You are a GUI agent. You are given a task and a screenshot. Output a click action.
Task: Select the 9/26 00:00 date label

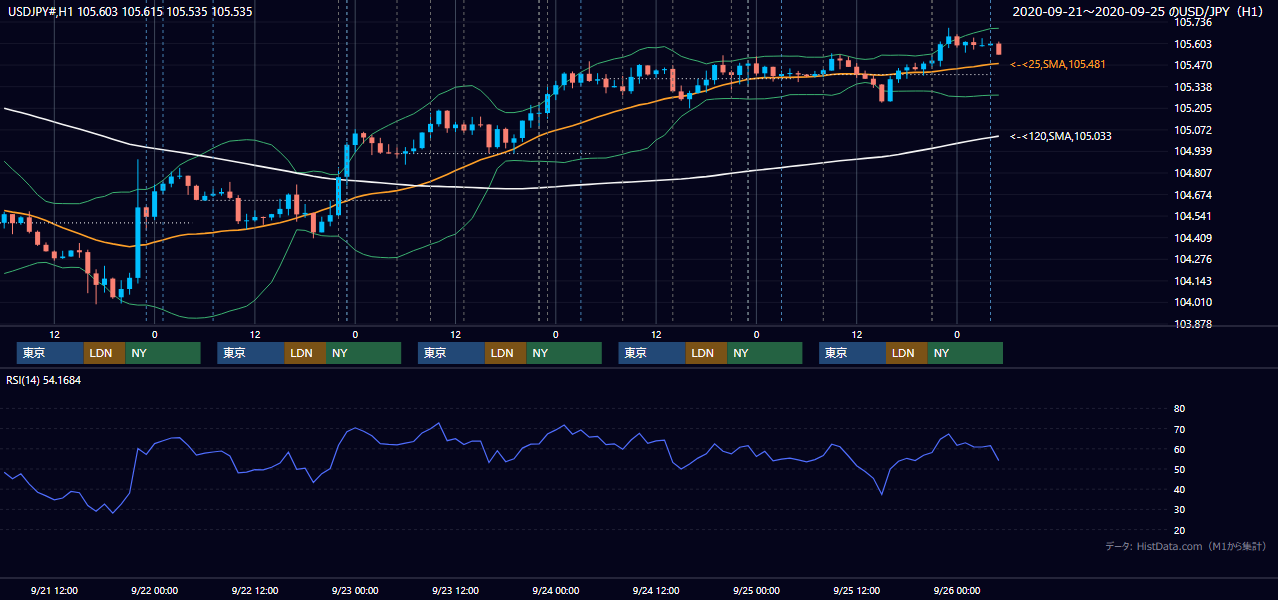tap(956, 590)
